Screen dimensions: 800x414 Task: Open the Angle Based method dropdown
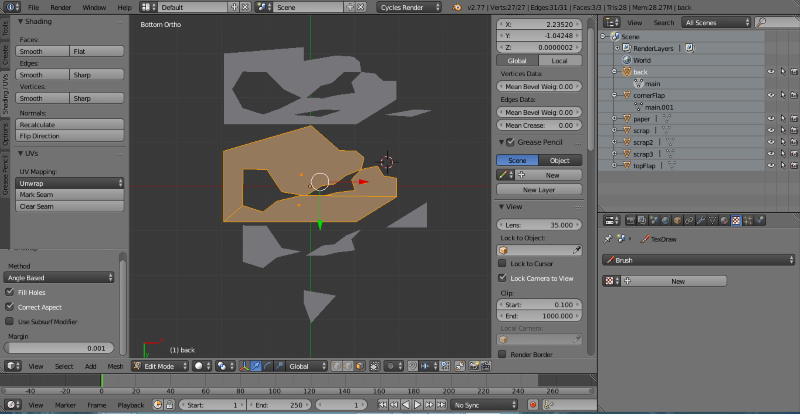pyautogui.click(x=59, y=278)
